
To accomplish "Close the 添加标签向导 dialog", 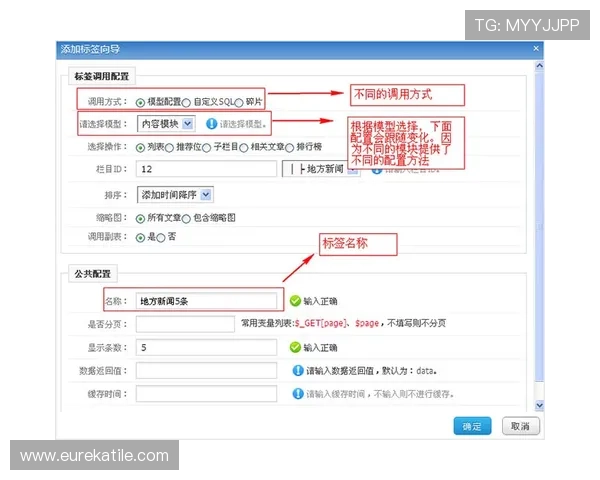I will pos(536,49).
